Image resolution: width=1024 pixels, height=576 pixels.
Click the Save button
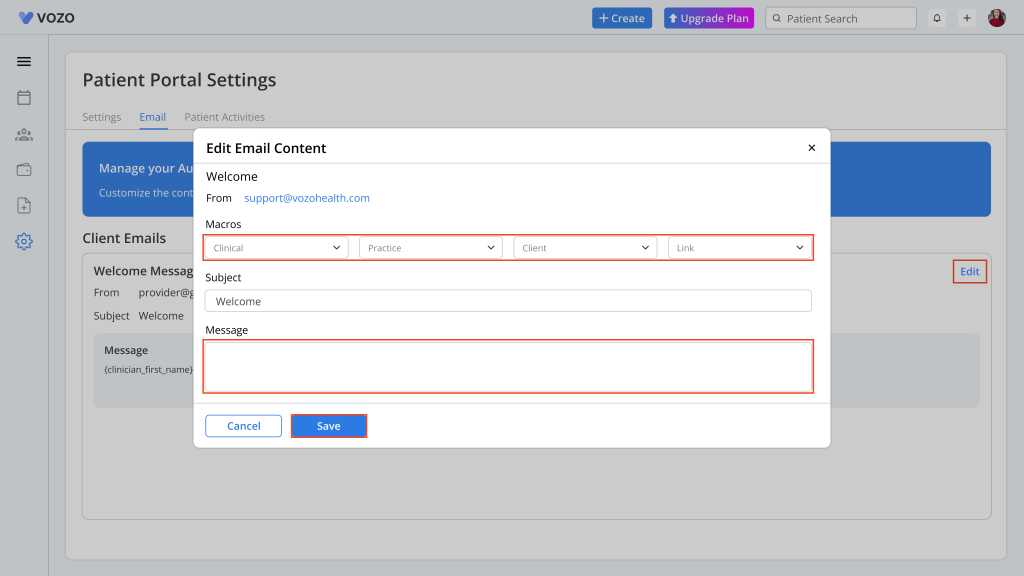click(x=329, y=426)
